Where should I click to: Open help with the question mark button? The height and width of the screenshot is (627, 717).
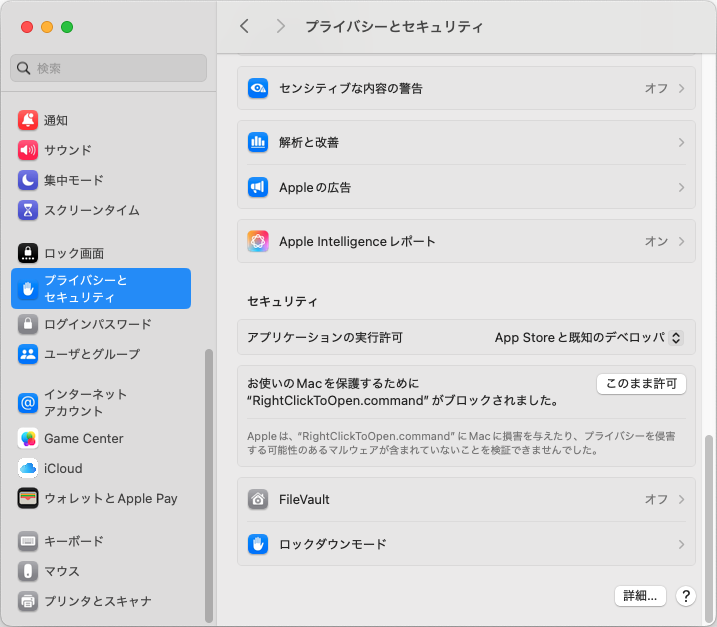pos(686,596)
